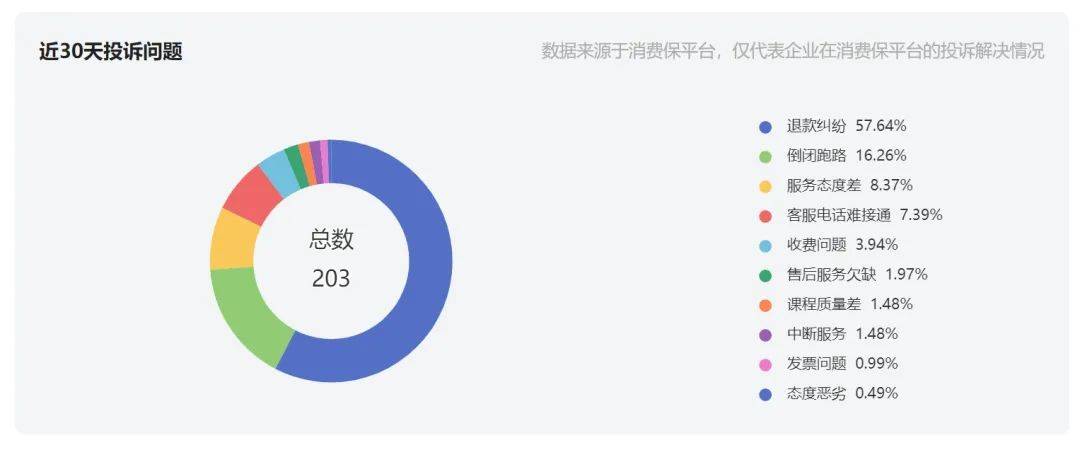Click the orange 课程质量差 legend dot
Screen dimensions: 1080x450
tap(765, 305)
